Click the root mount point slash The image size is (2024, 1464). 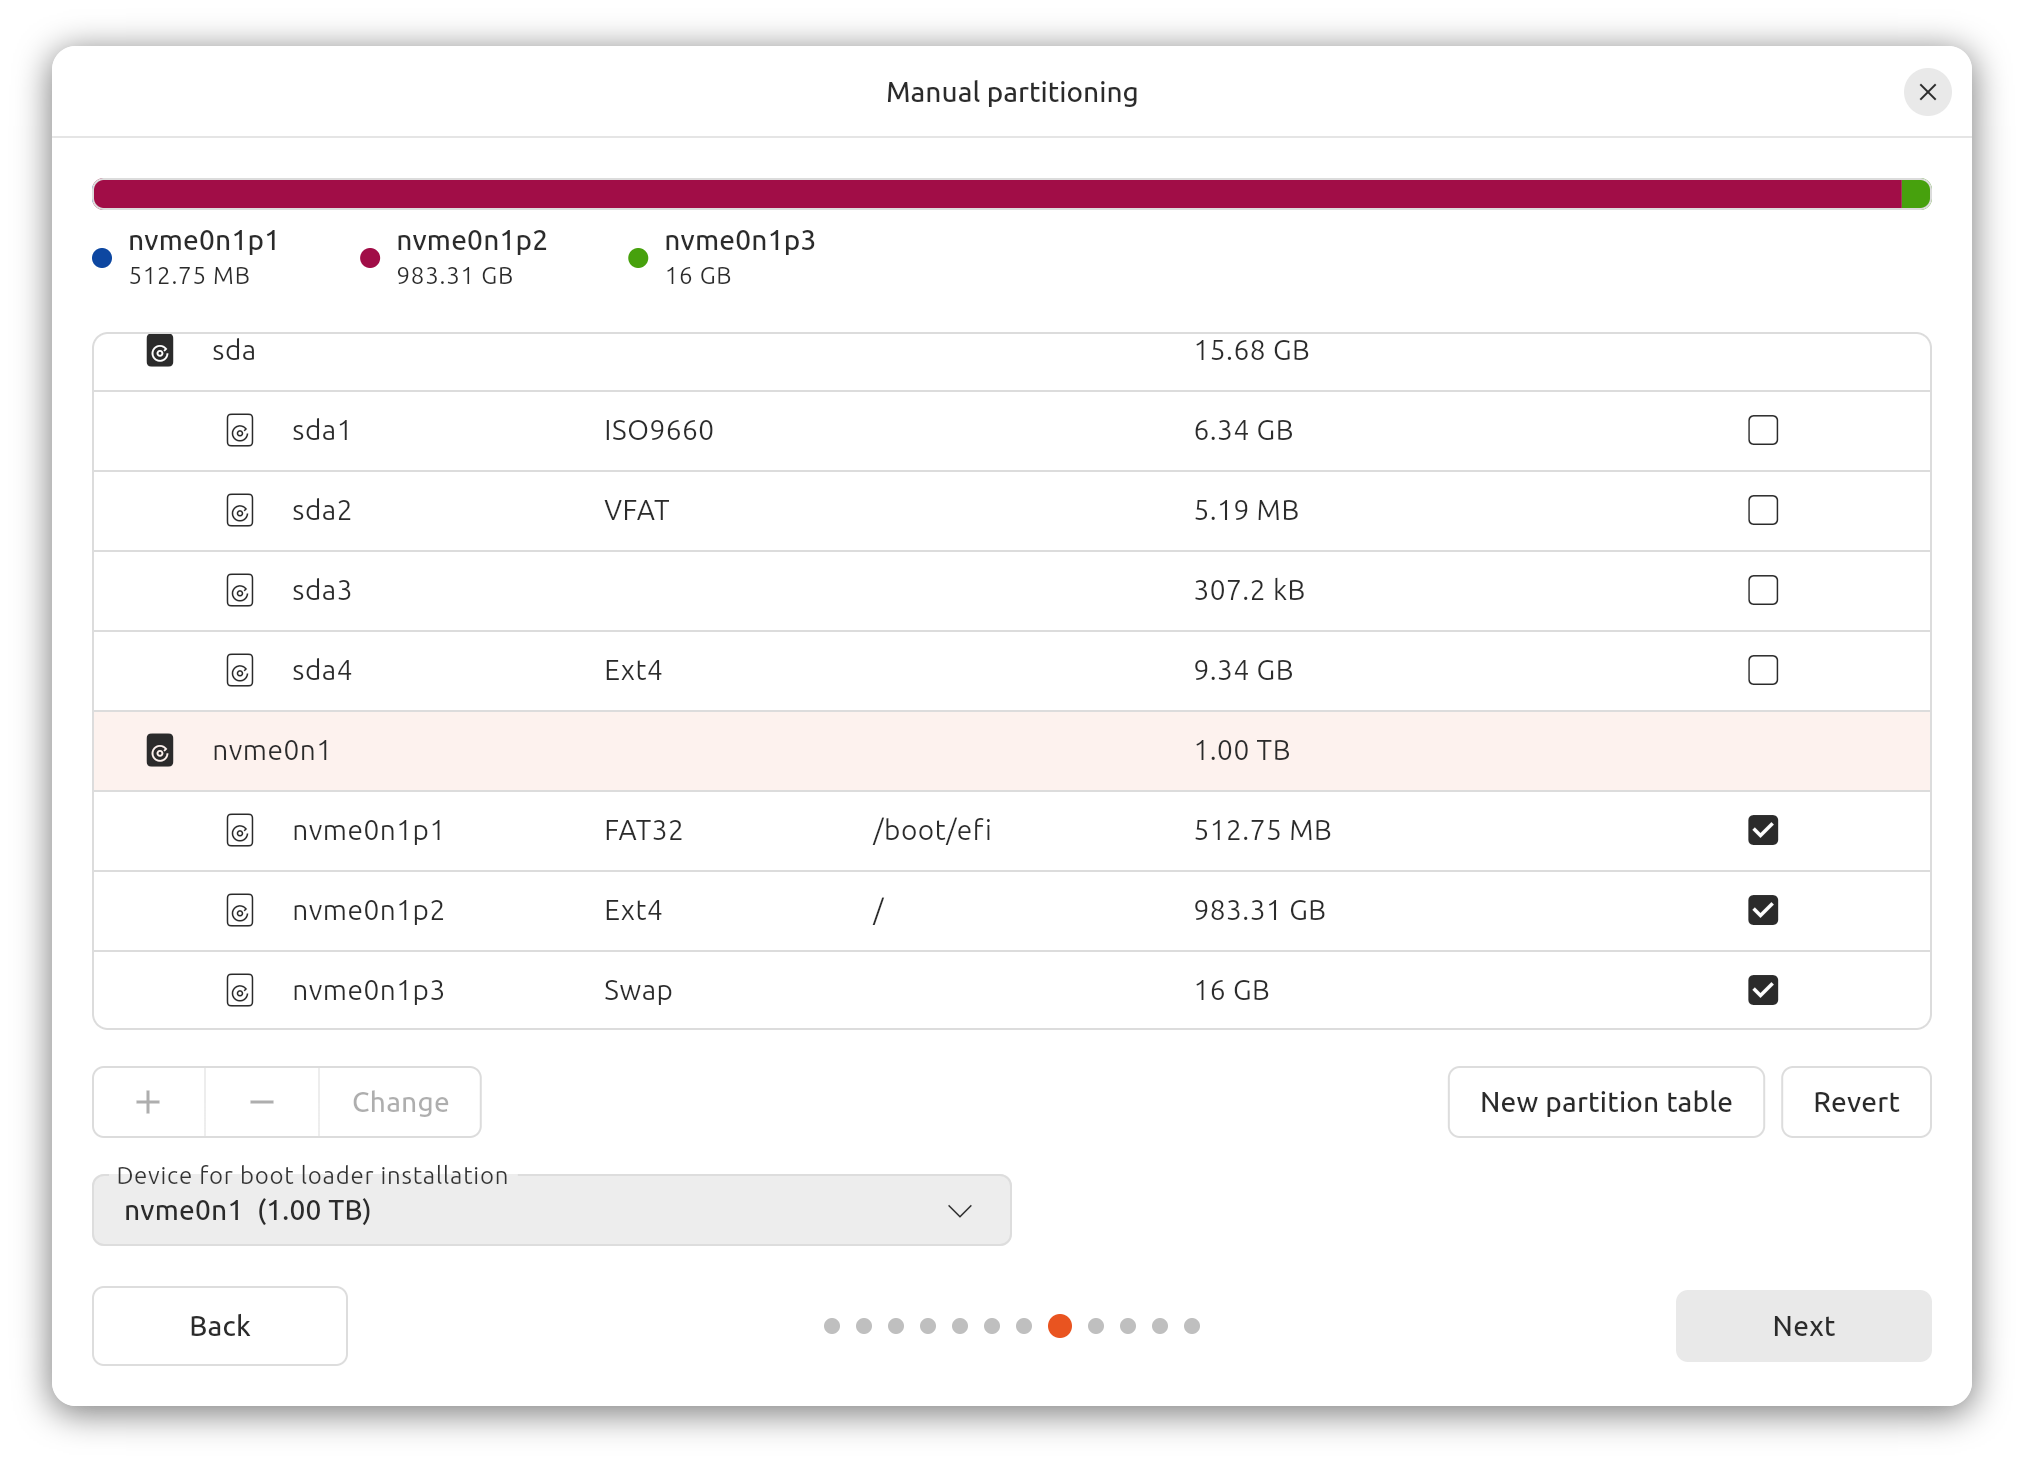coord(878,911)
